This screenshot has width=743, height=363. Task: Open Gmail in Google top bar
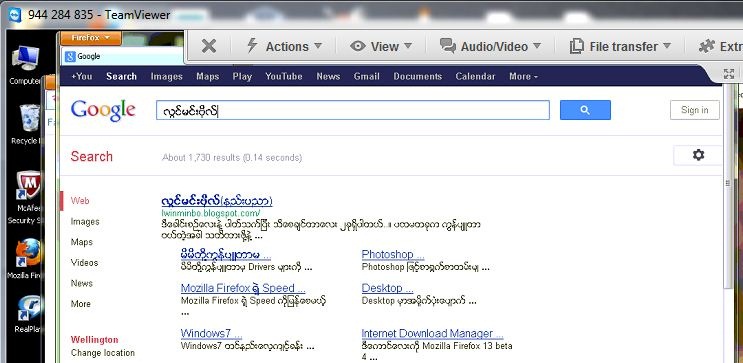click(x=366, y=76)
